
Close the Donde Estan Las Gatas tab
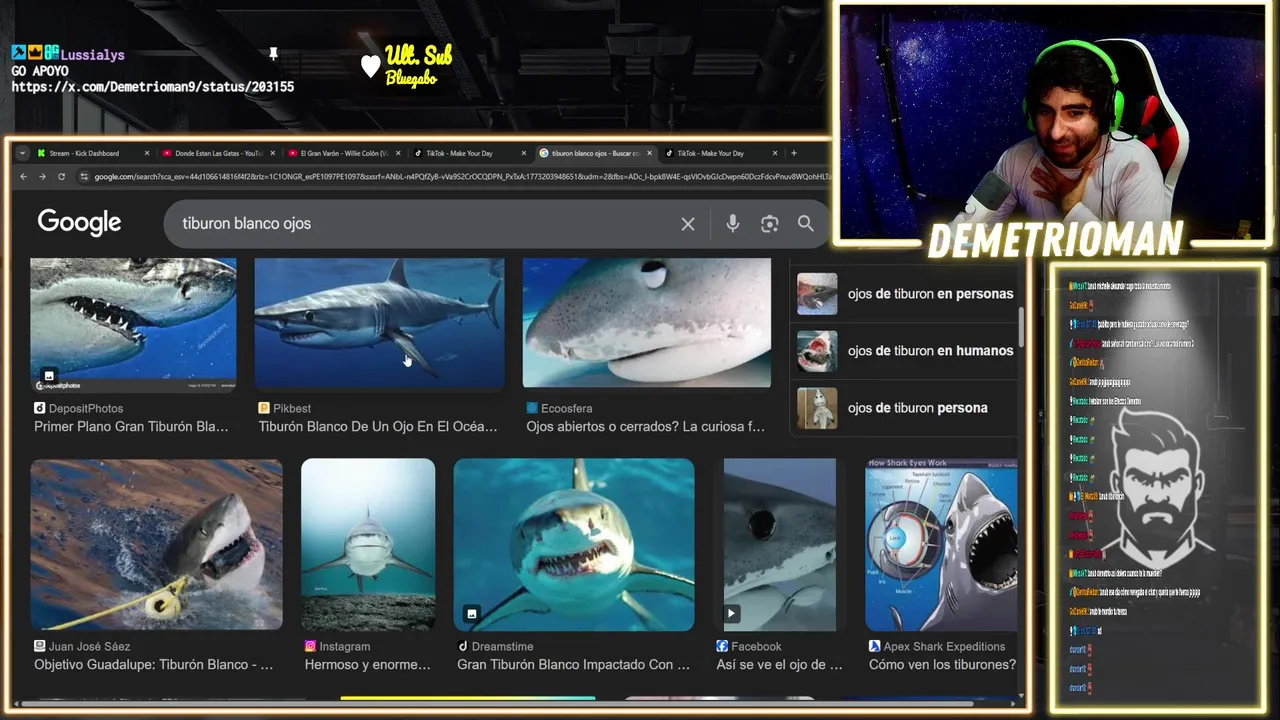pyautogui.click(x=272, y=153)
